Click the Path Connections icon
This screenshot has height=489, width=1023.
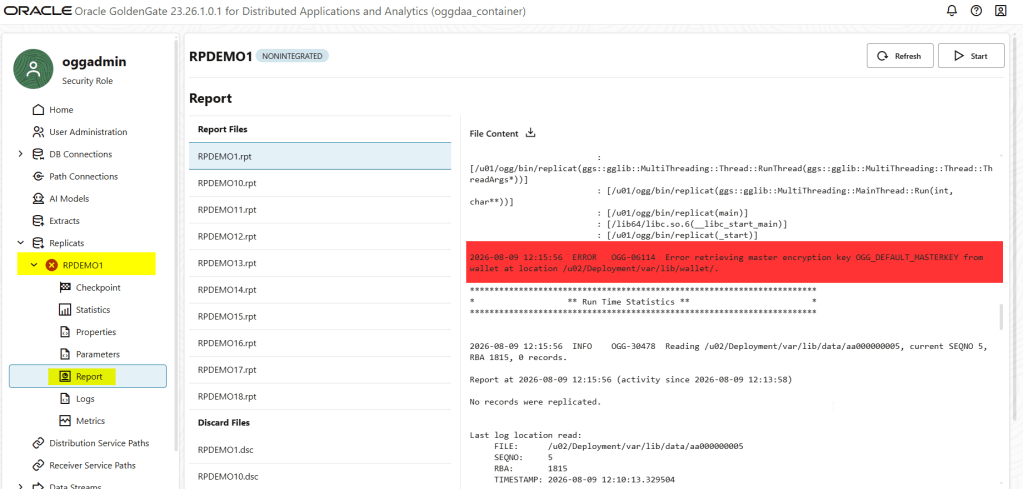coord(38,176)
